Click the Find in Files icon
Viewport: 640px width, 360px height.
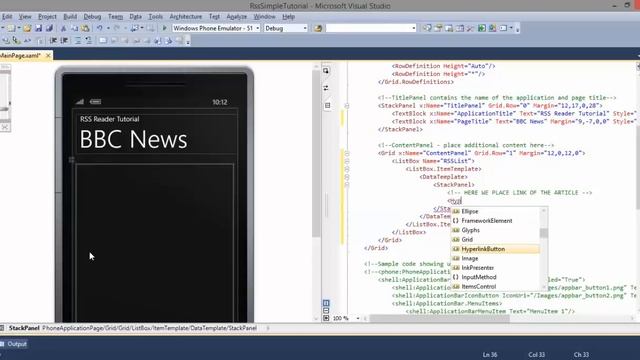coord(318,28)
